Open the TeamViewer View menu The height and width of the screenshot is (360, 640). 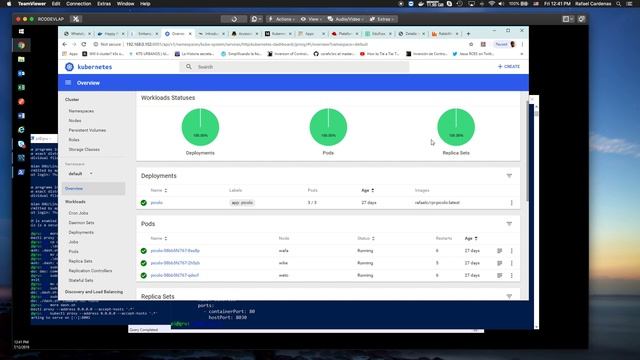tap(311, 19)
